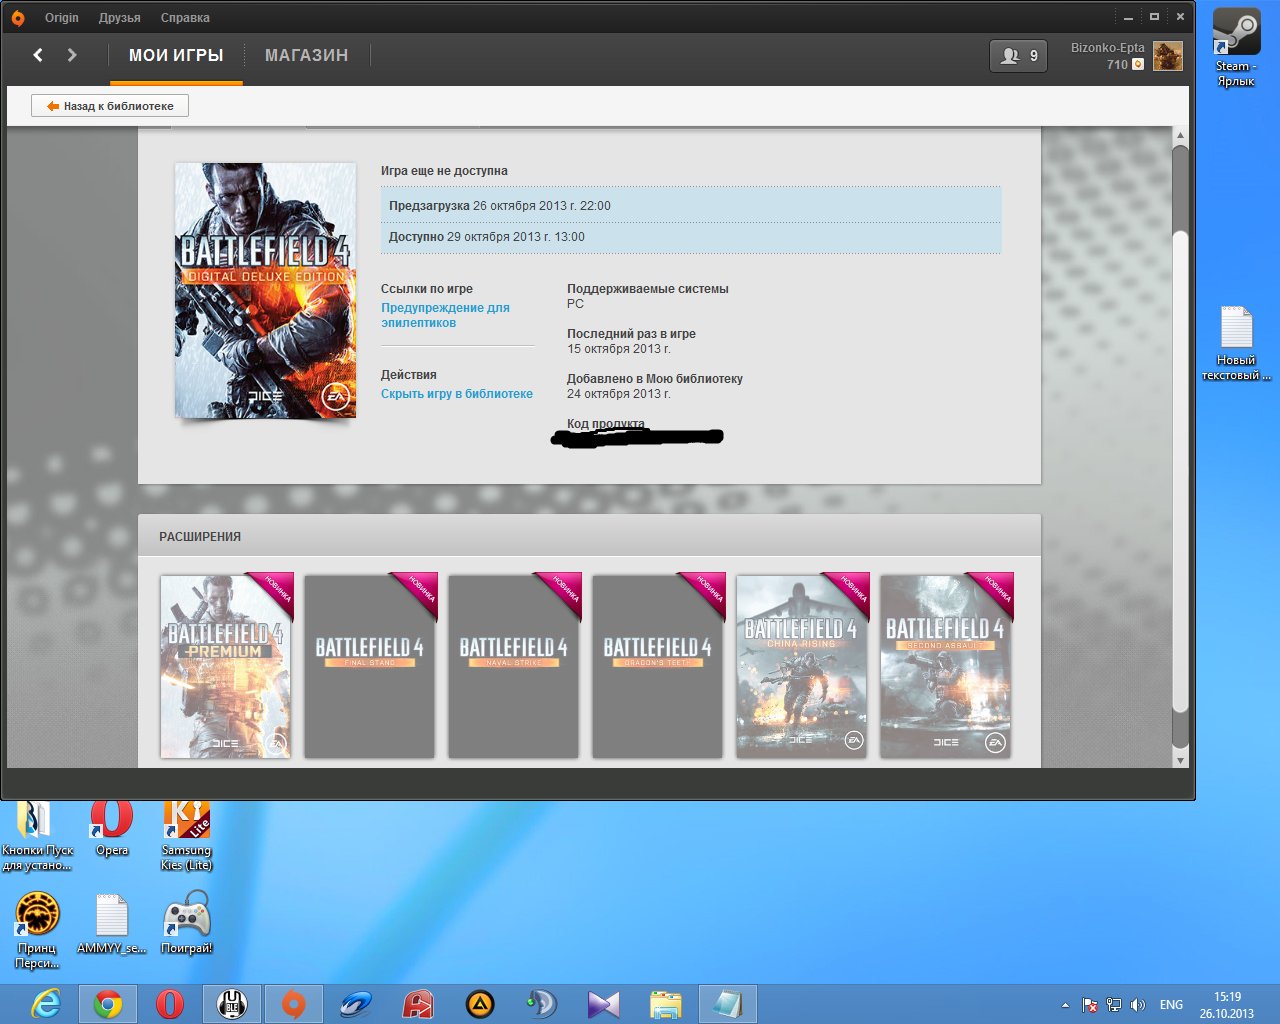Click the volume icon in system tray

pos(1138,1005)
